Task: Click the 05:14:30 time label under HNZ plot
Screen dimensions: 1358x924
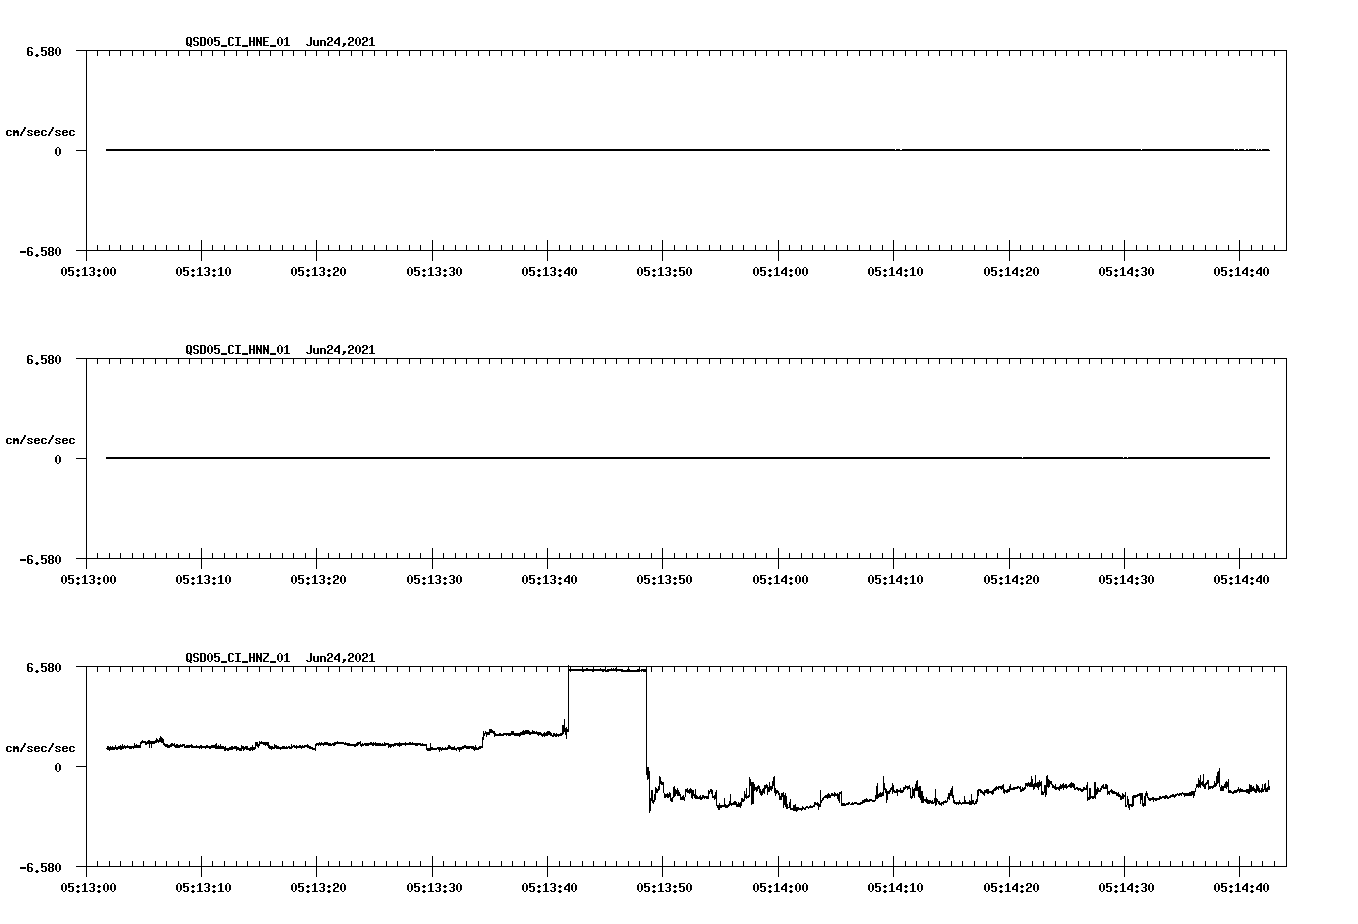Action: point(1126,887)
